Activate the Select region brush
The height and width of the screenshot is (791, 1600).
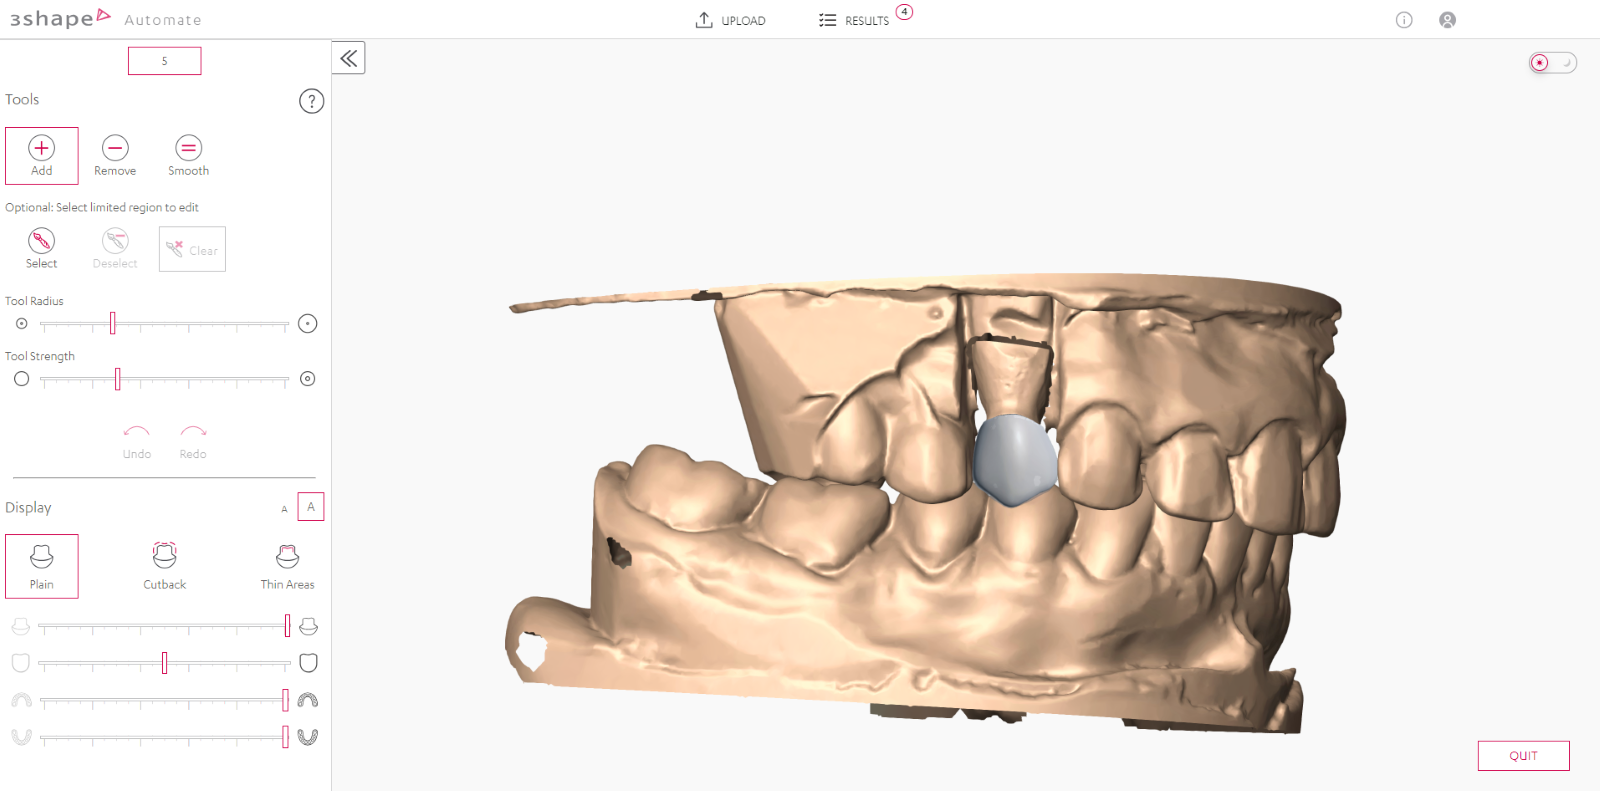click(x=41, y=248)
